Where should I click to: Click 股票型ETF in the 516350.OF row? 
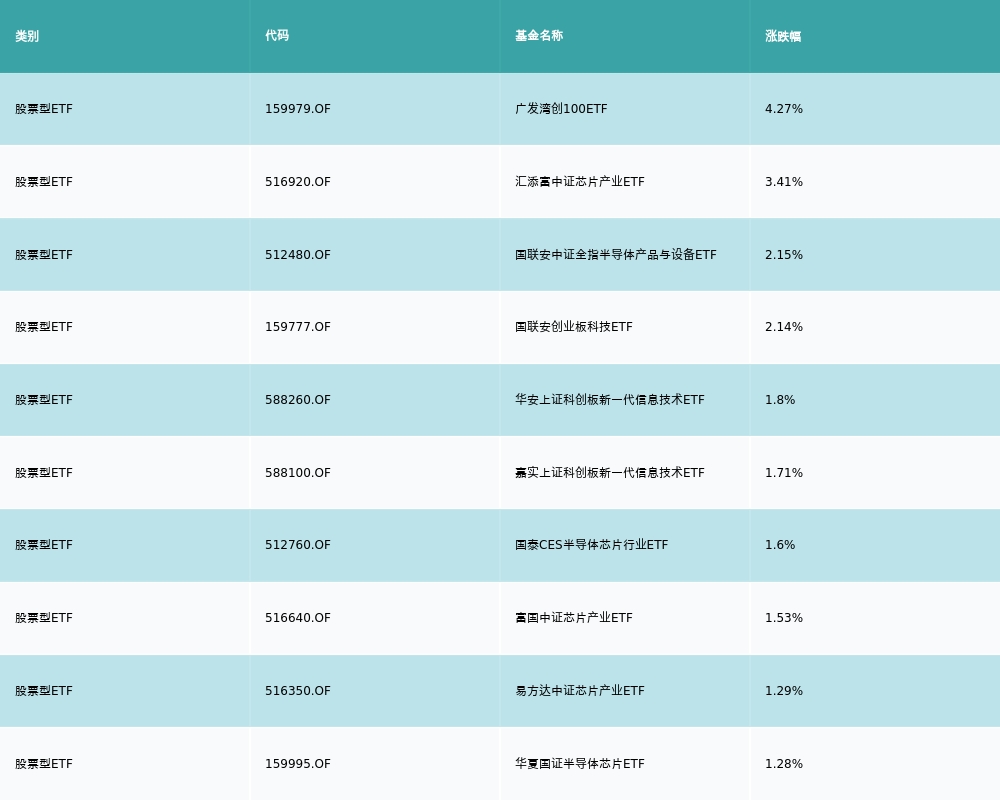(44, 691)
